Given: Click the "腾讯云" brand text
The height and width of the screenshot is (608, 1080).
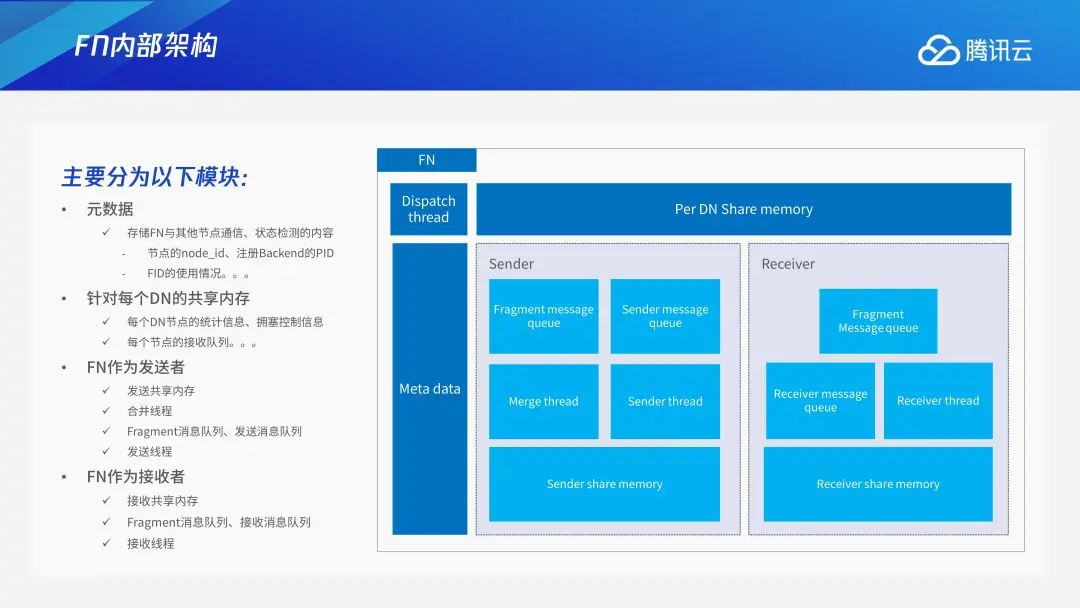Looking at the screenshot, I should 999,50.
